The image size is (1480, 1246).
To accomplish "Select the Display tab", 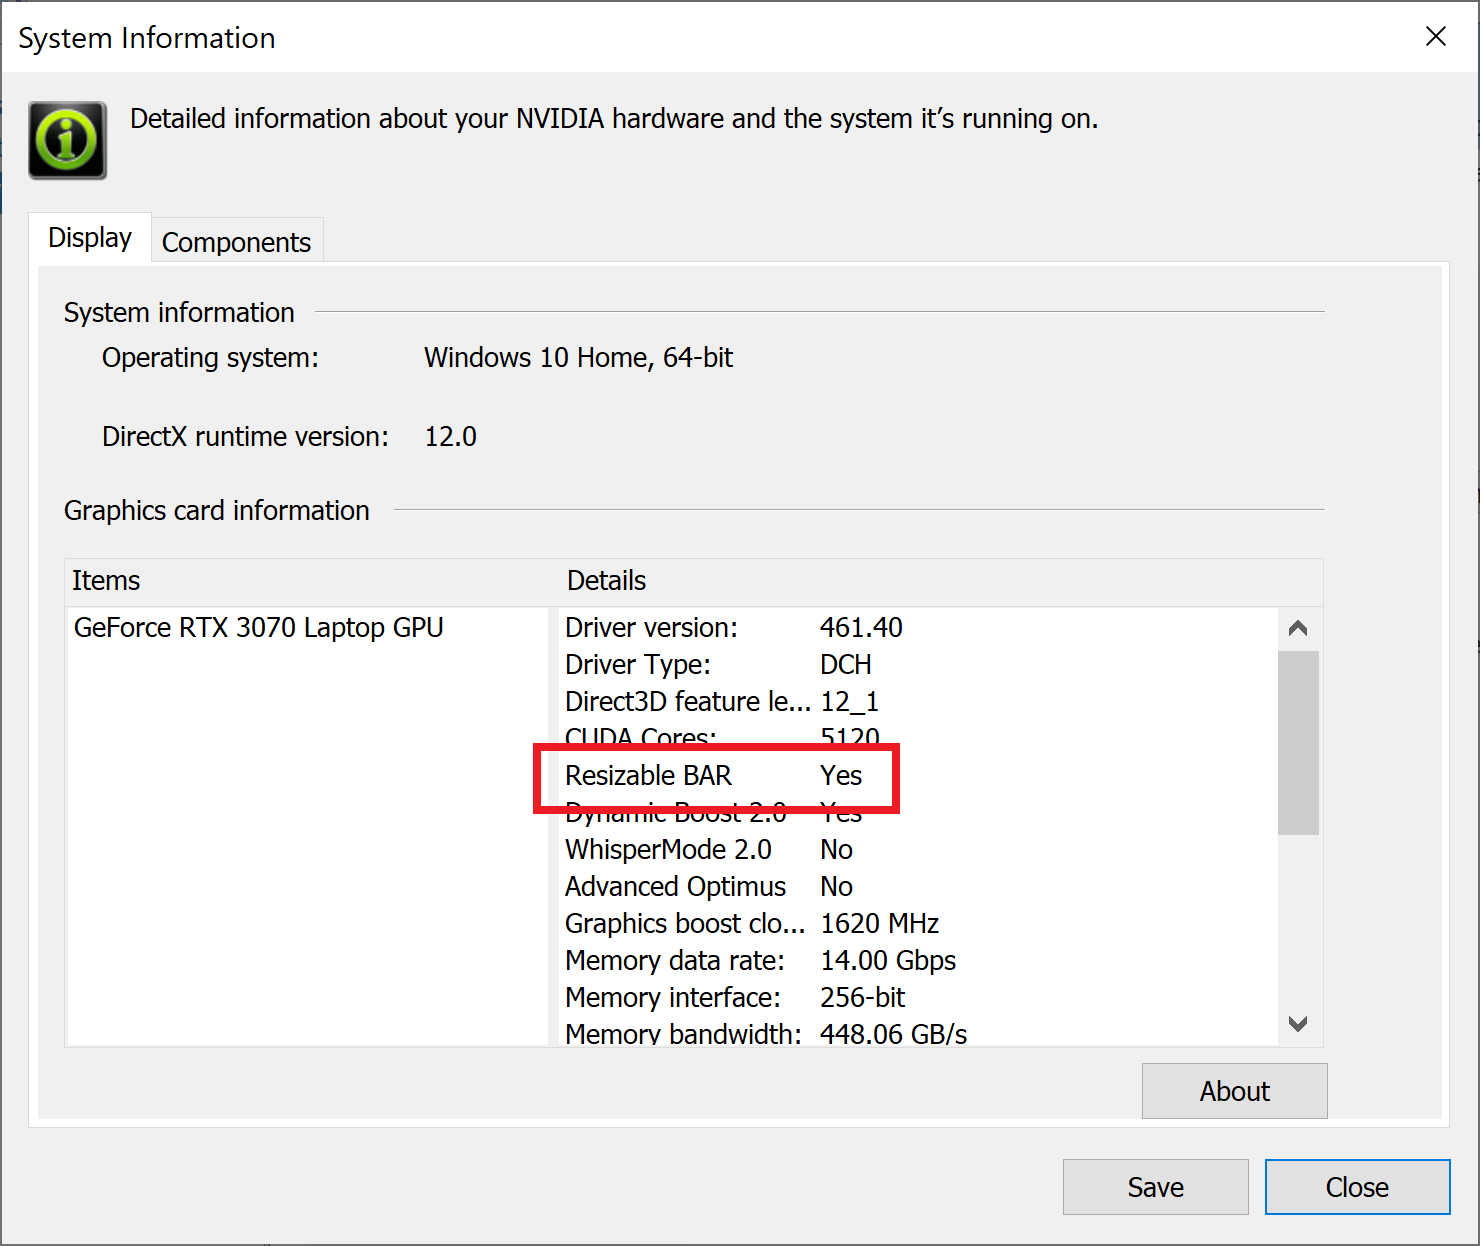I will pyautogui.click(x=90, y=238).
